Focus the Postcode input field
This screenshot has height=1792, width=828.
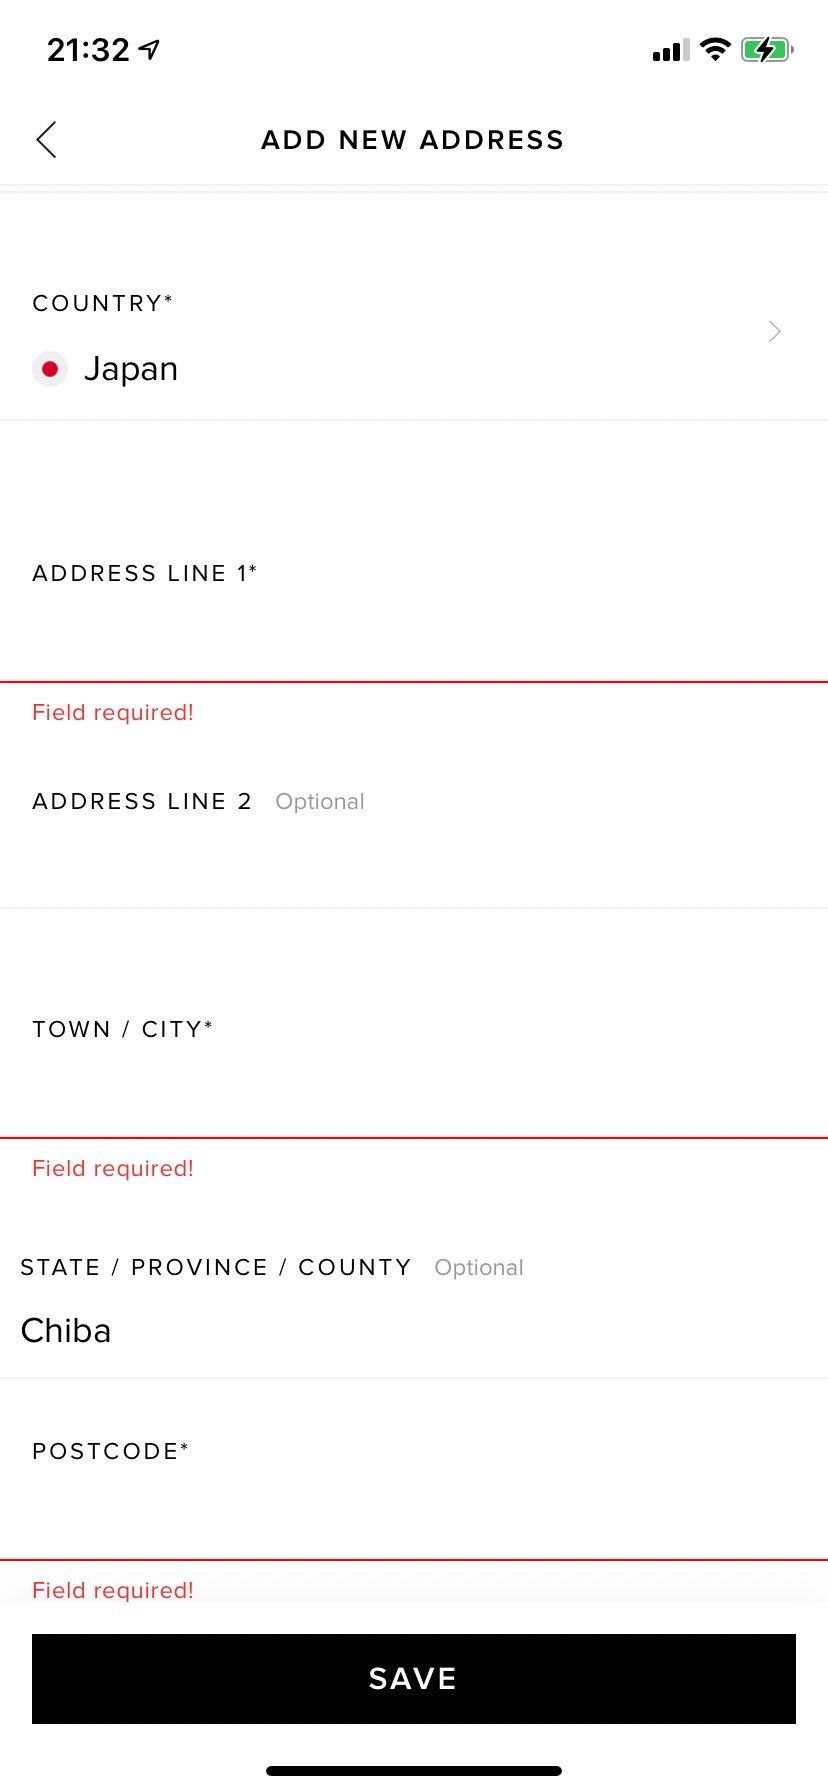point(414,1512)
